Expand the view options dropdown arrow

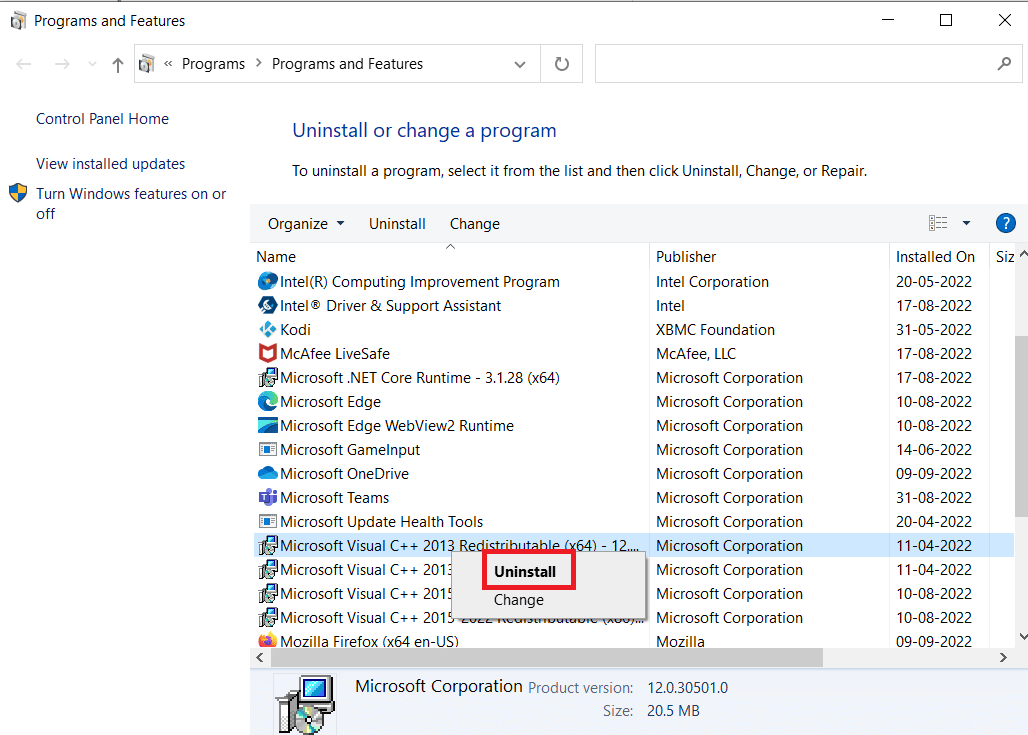tap(966, 223)
